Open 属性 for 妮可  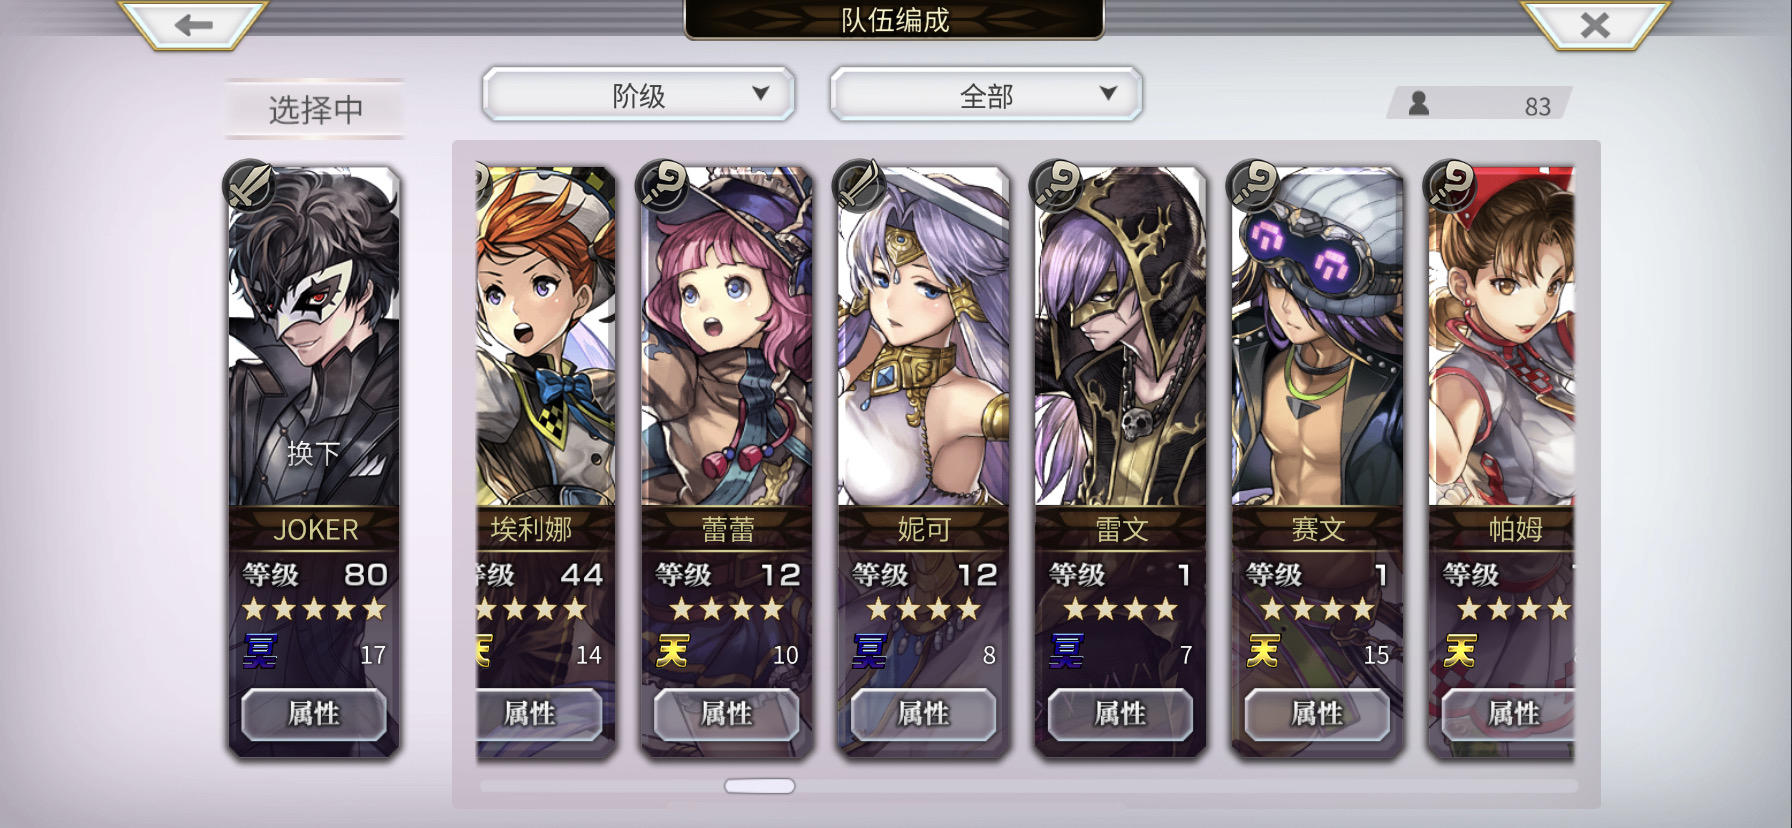pyautogui.click(x=923, y=714)
